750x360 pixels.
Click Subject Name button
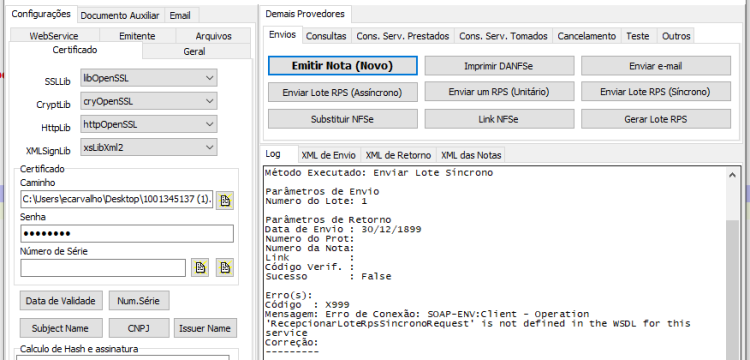[61, 328]
